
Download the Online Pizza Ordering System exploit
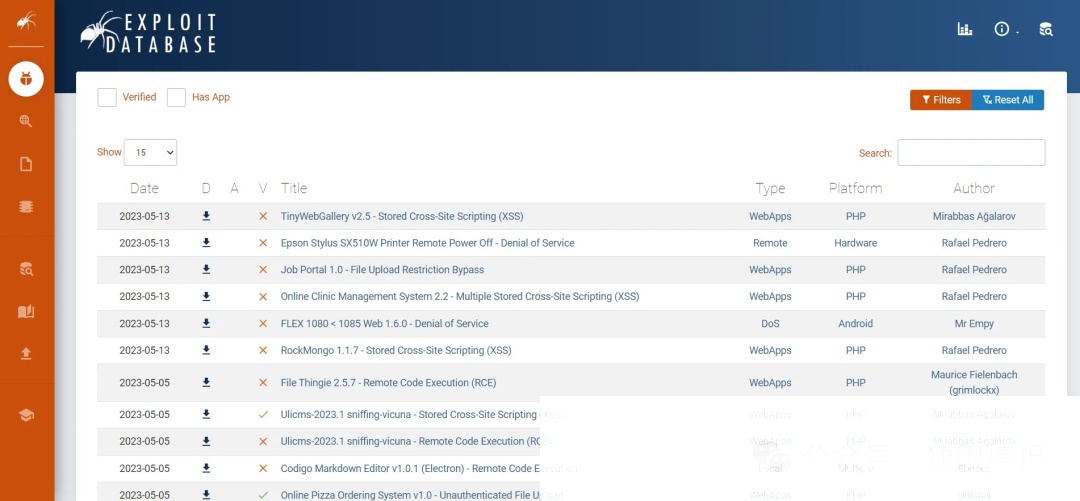[206, 495]
